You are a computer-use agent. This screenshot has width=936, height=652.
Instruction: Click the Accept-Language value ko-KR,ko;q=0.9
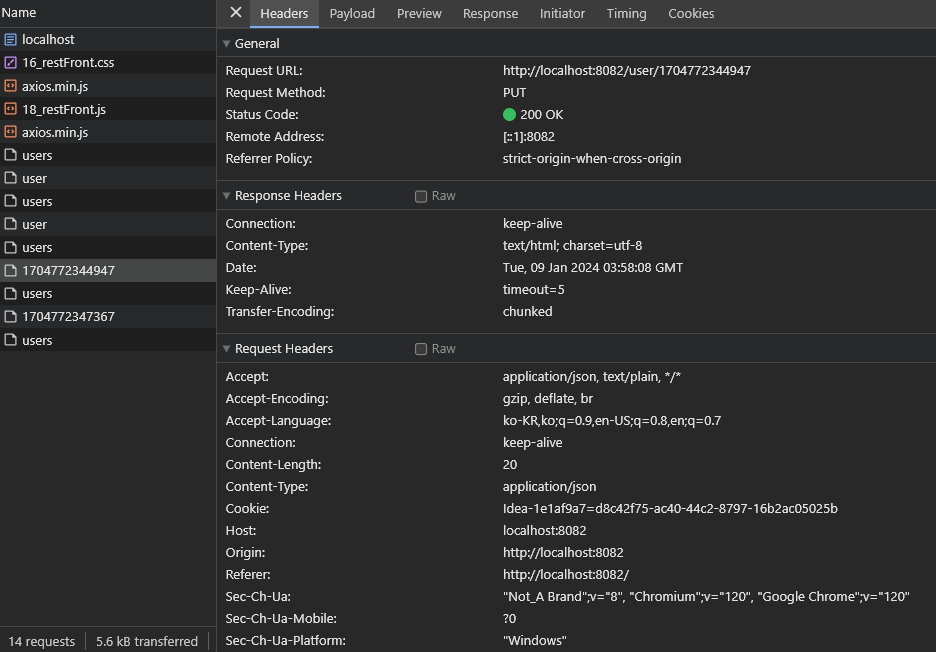click(612, 421)
